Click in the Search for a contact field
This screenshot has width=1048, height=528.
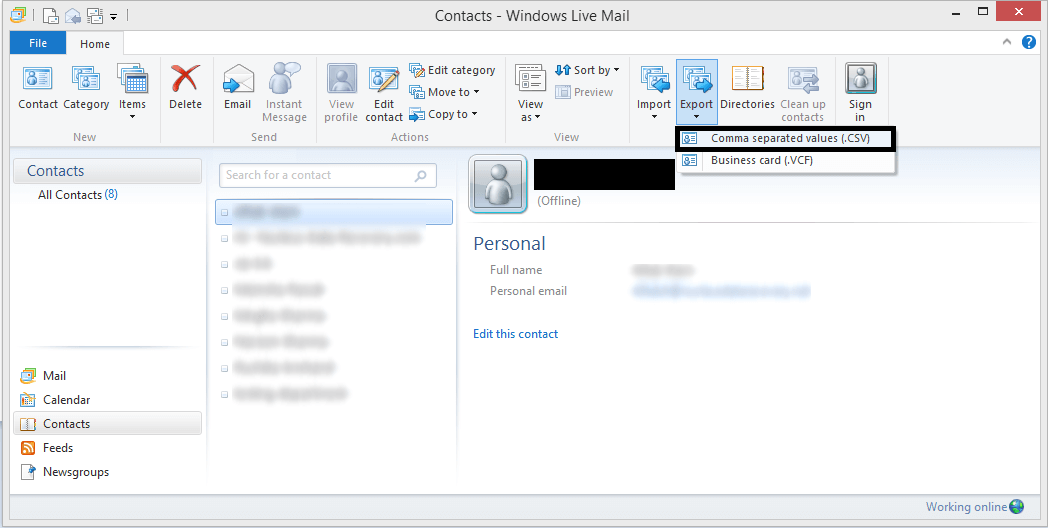click(328, 175)
